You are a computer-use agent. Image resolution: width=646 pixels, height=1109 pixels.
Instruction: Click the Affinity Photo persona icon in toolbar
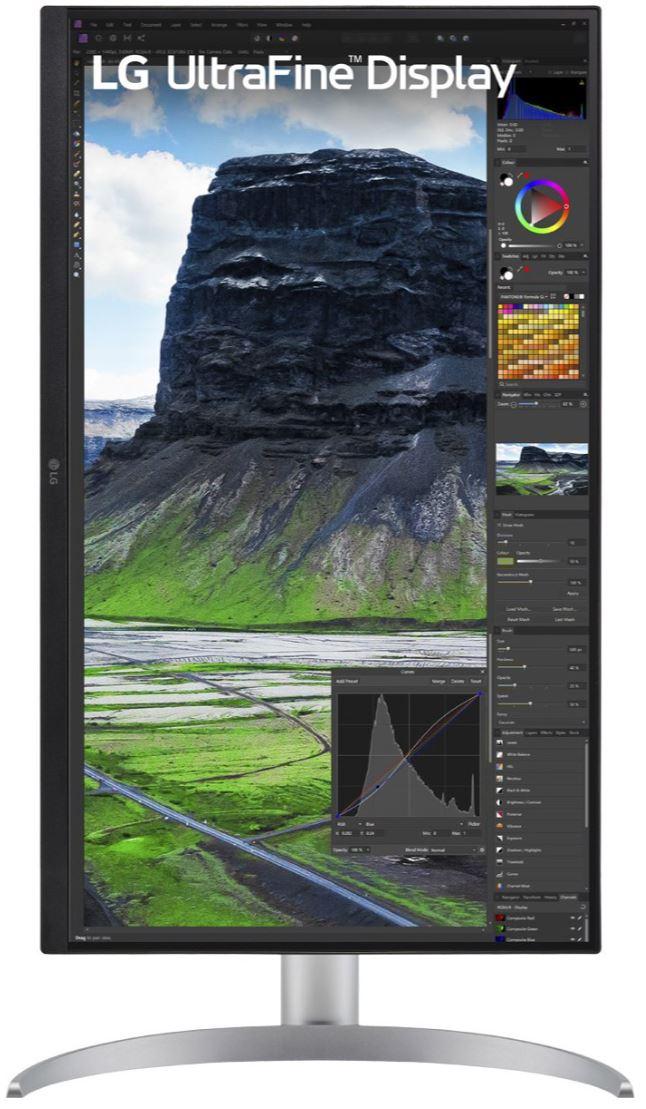[x=83, y=38]
